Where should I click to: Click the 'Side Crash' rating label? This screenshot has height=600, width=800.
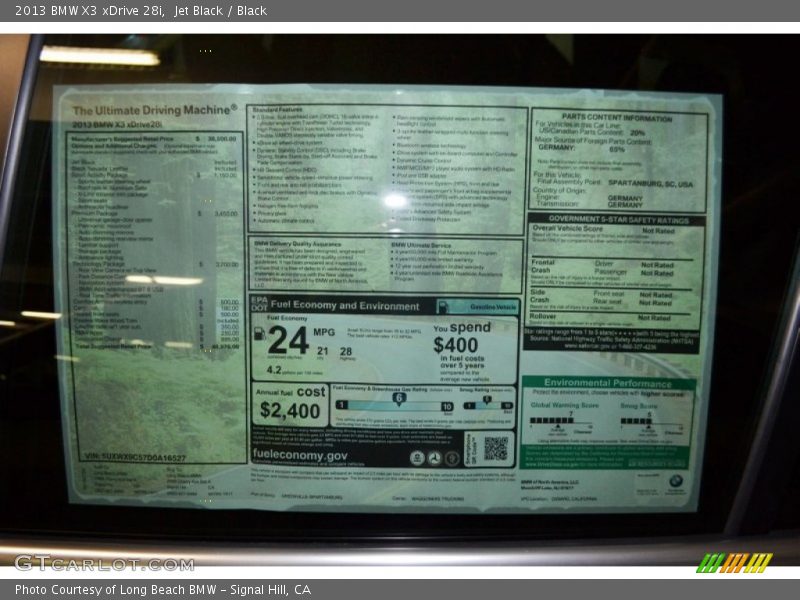(539, 296)
